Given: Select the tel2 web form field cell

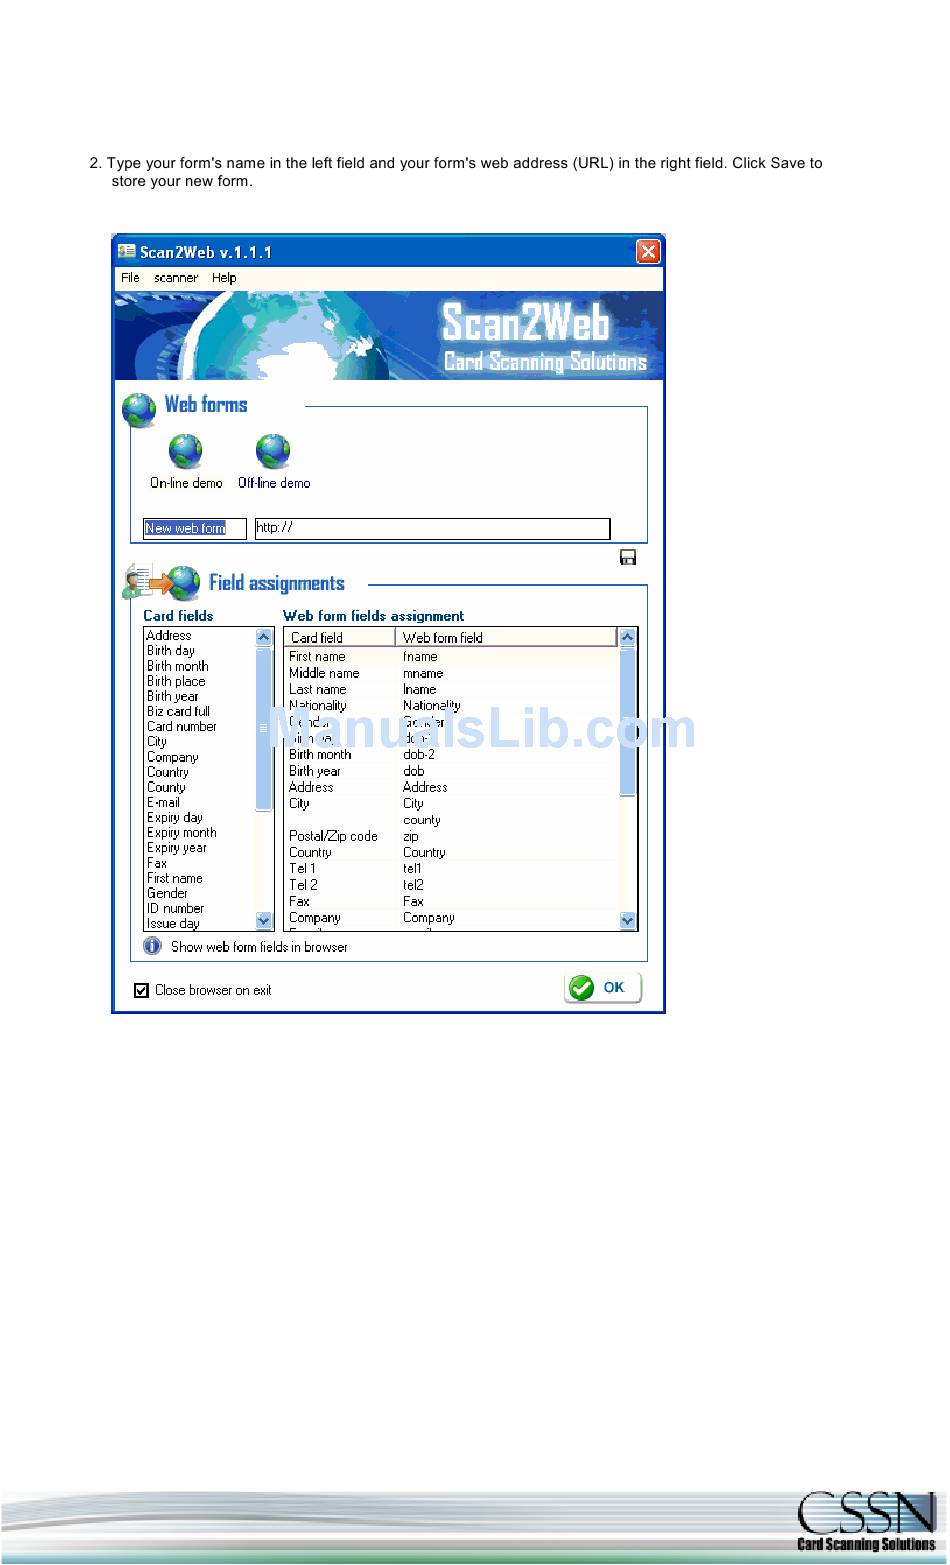Looking at the screenshot, I should click(x=414, y=885).
